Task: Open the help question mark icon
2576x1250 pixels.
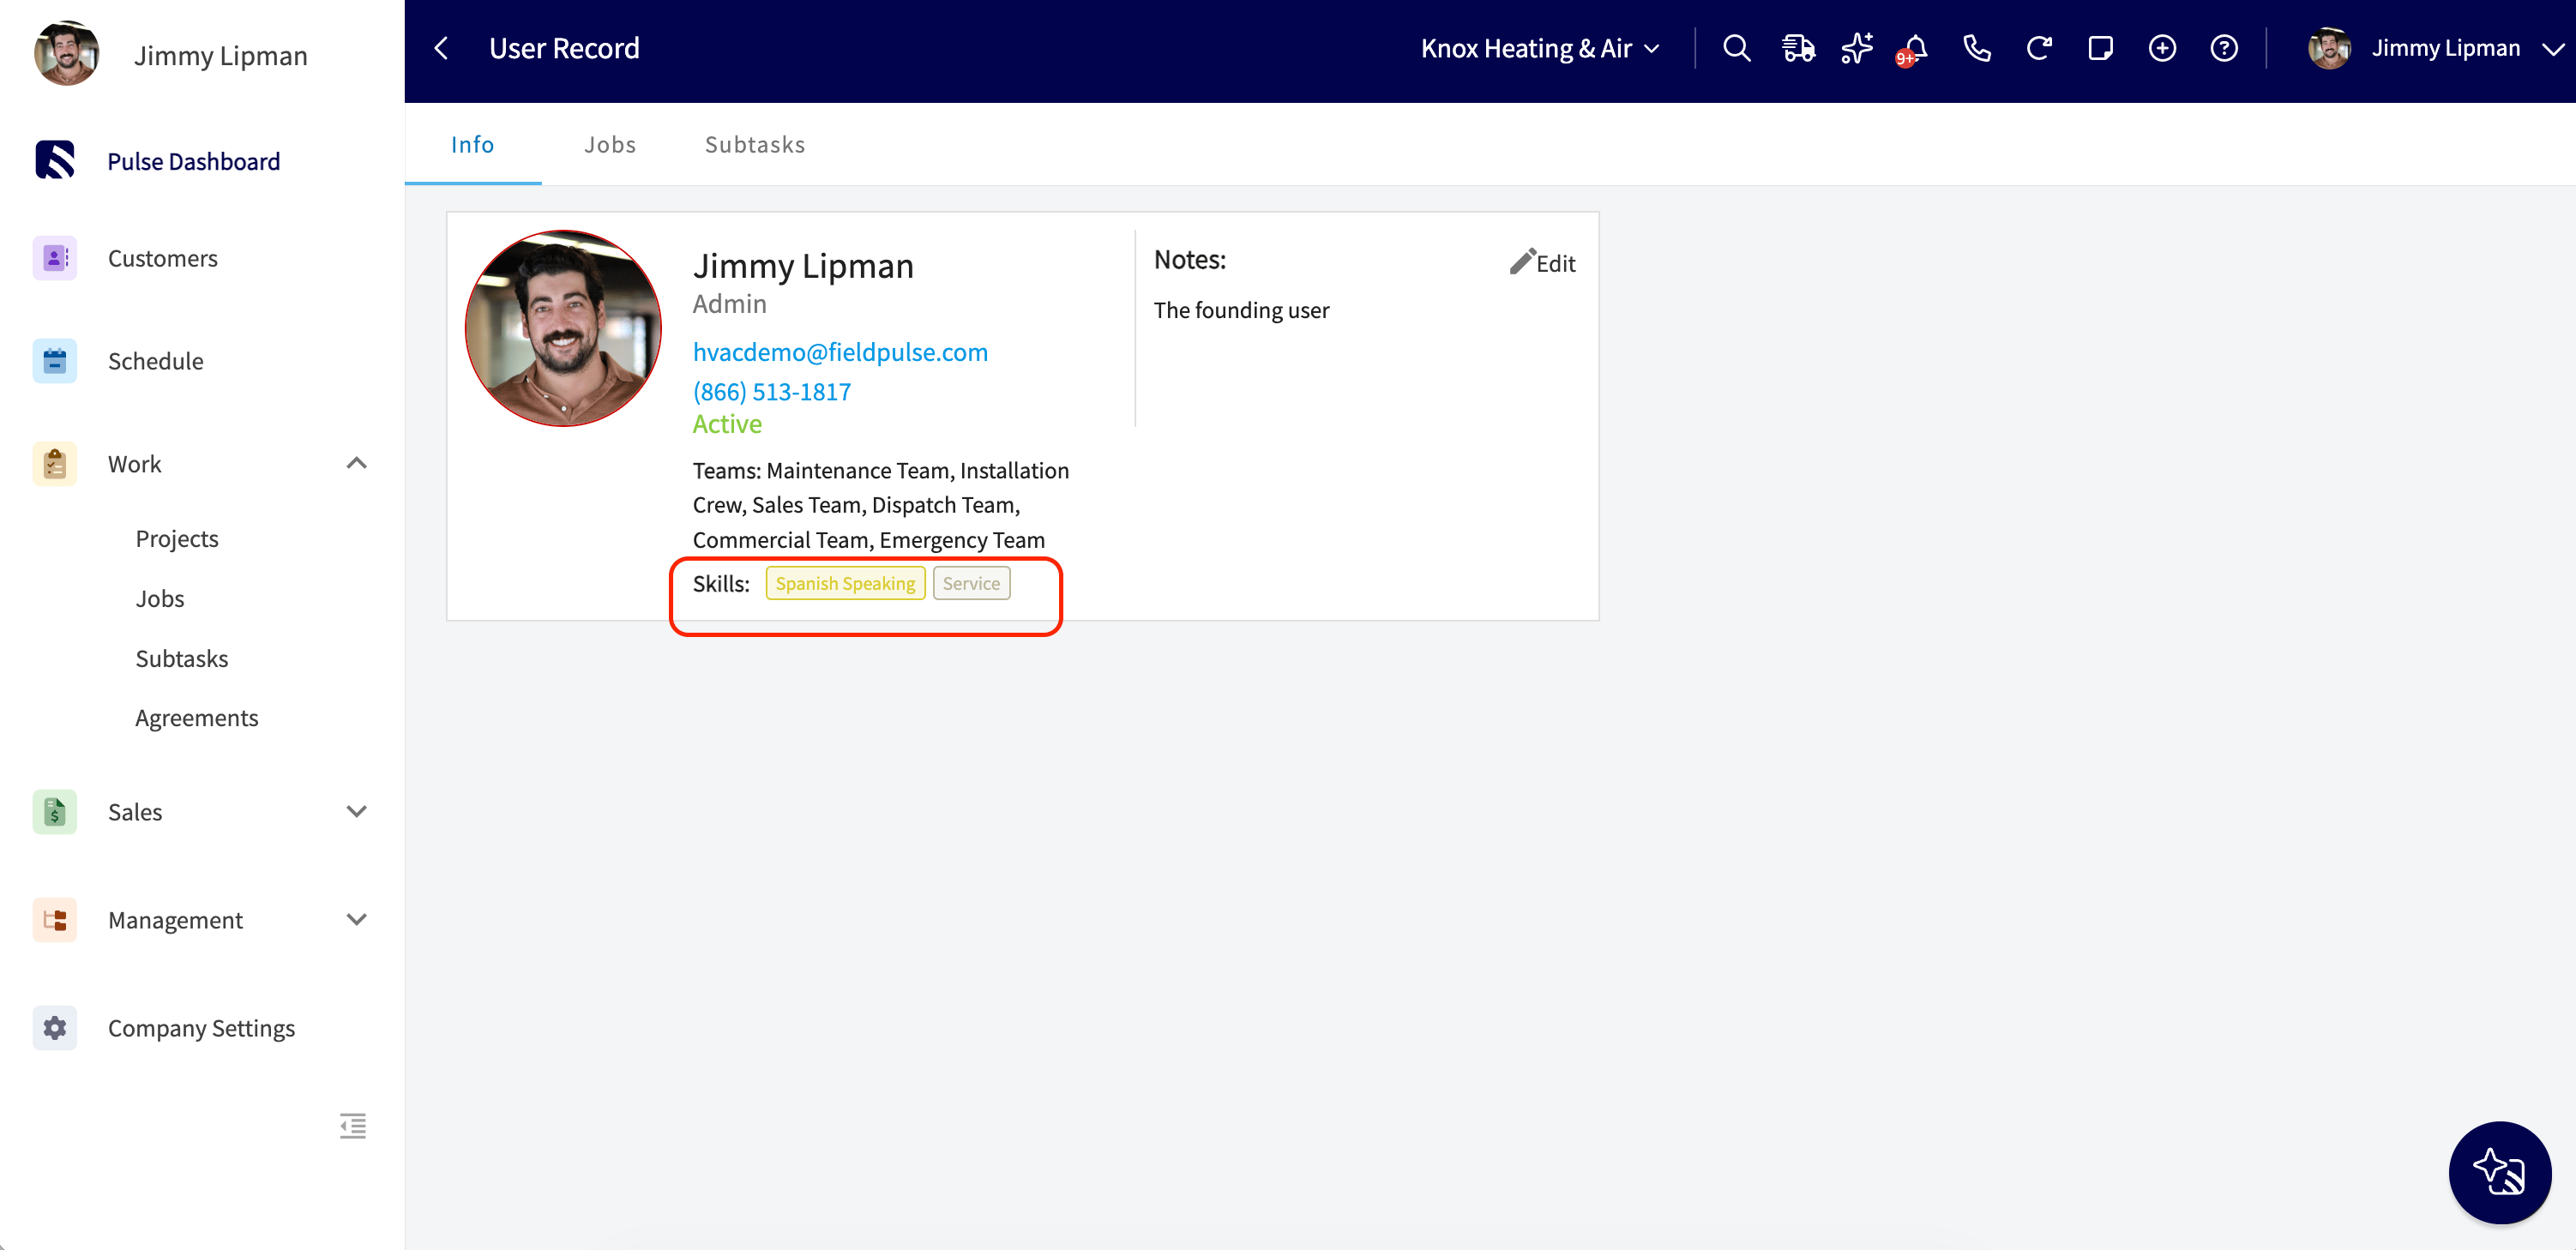Action: [2224, 48]
